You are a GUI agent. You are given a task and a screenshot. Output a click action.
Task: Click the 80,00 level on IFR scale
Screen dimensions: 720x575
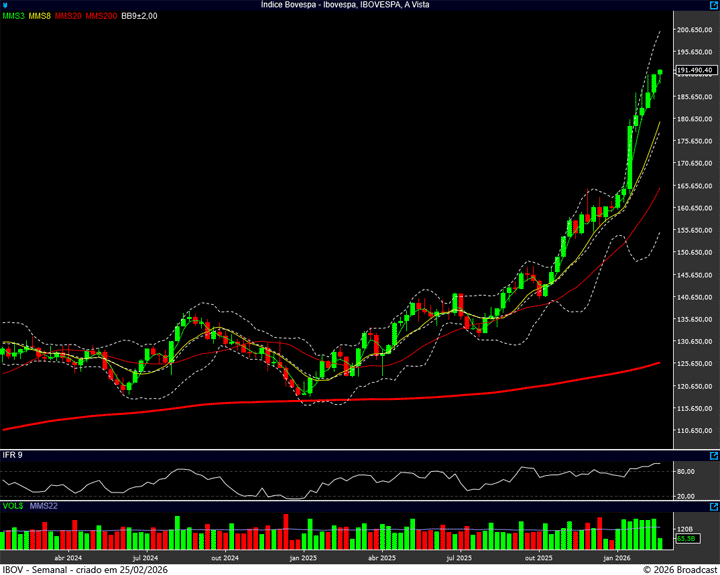685,471
